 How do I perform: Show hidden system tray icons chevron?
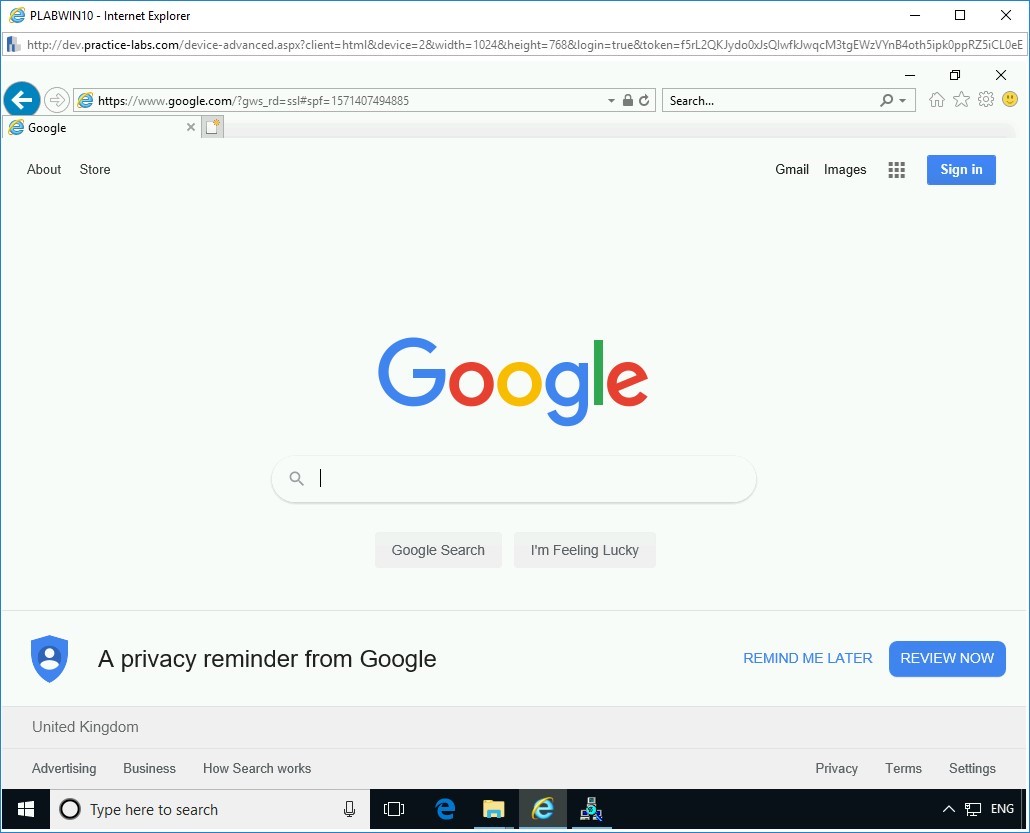pos(949,809)
